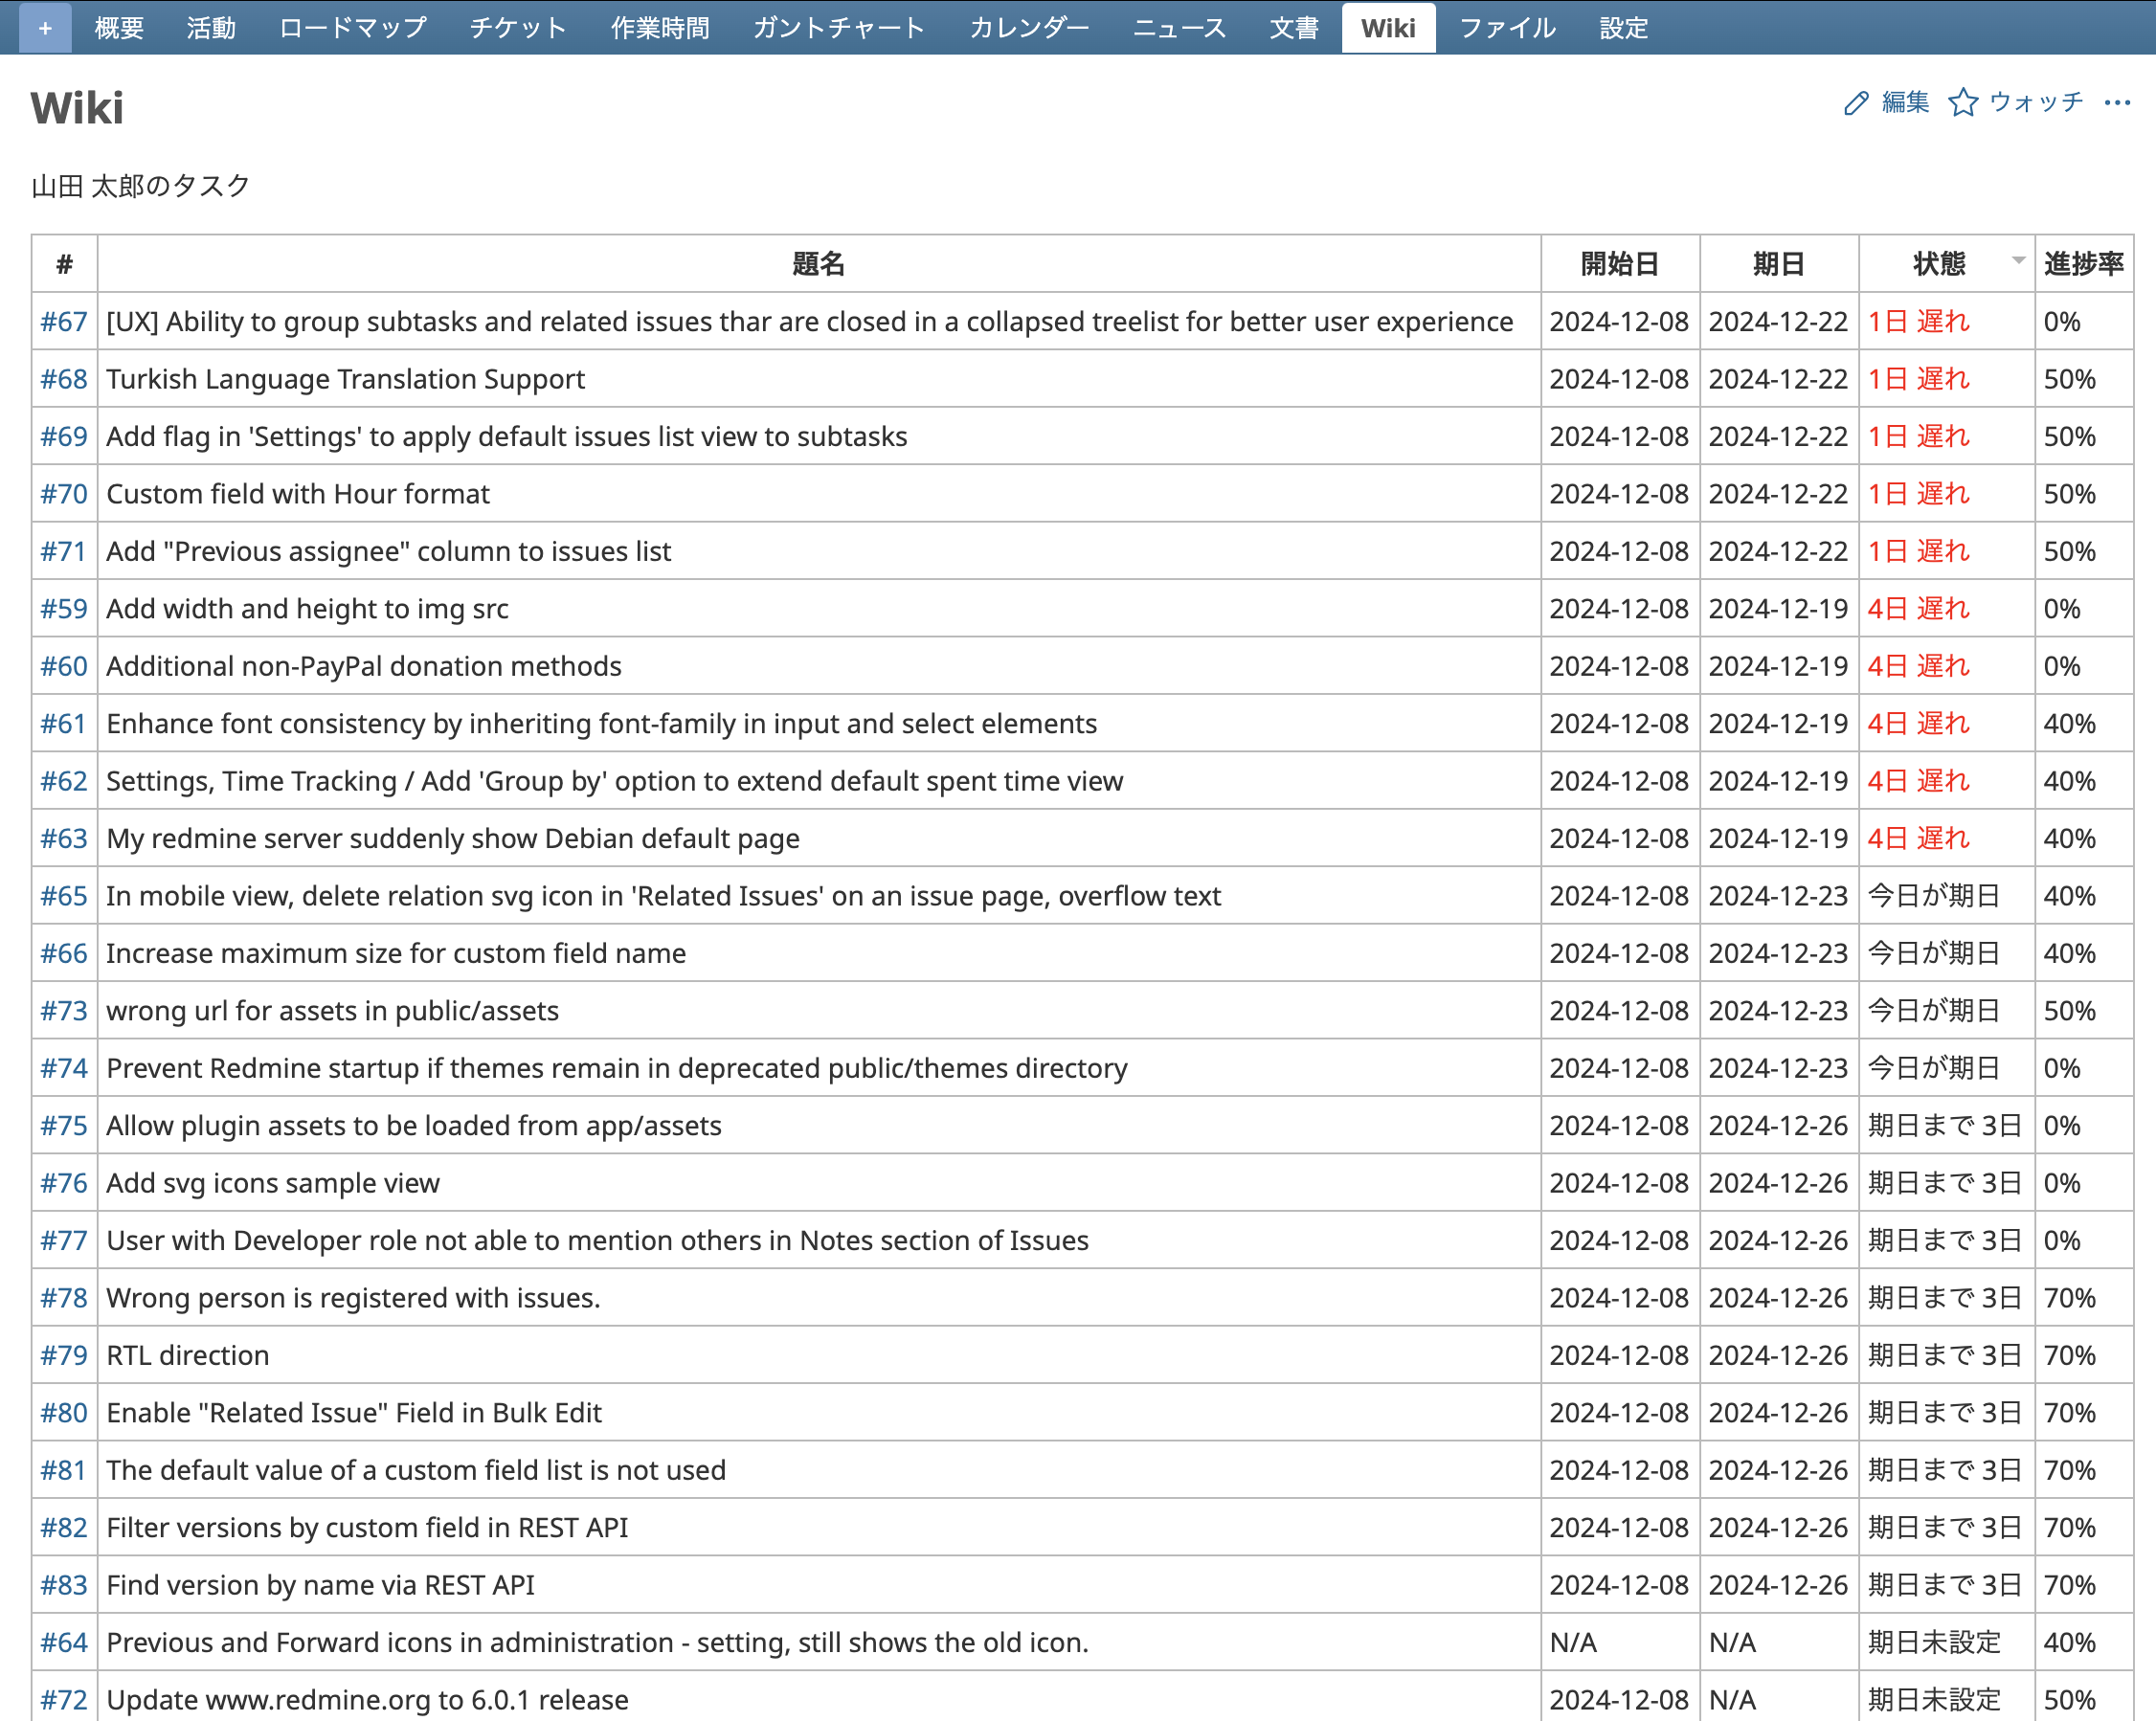The image size is (2156, 1721).
Task: Click the star watch icon
Action: (x=1962, y=103)
